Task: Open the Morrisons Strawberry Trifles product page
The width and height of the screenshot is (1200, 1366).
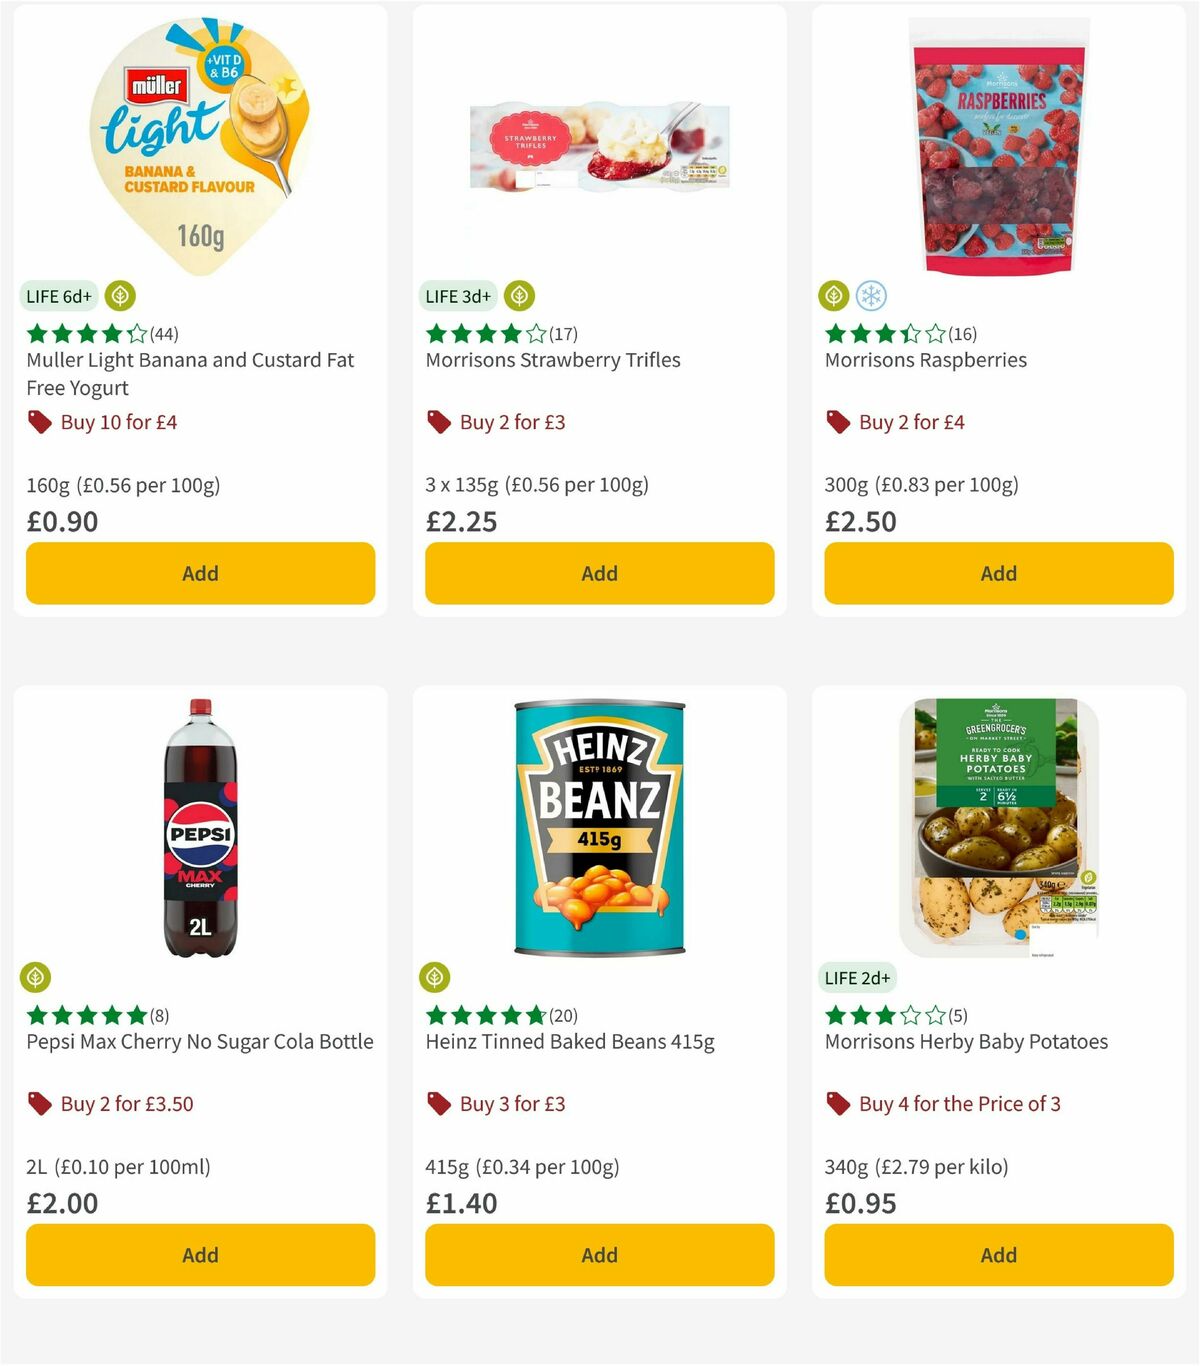Action: pyautogui.click(x=553, y=360)
